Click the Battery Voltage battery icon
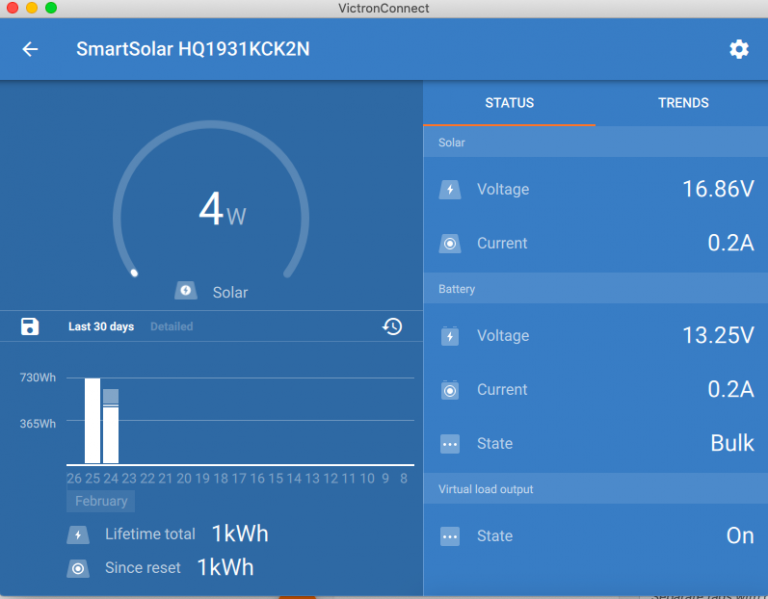 click(x=450, y=336)
